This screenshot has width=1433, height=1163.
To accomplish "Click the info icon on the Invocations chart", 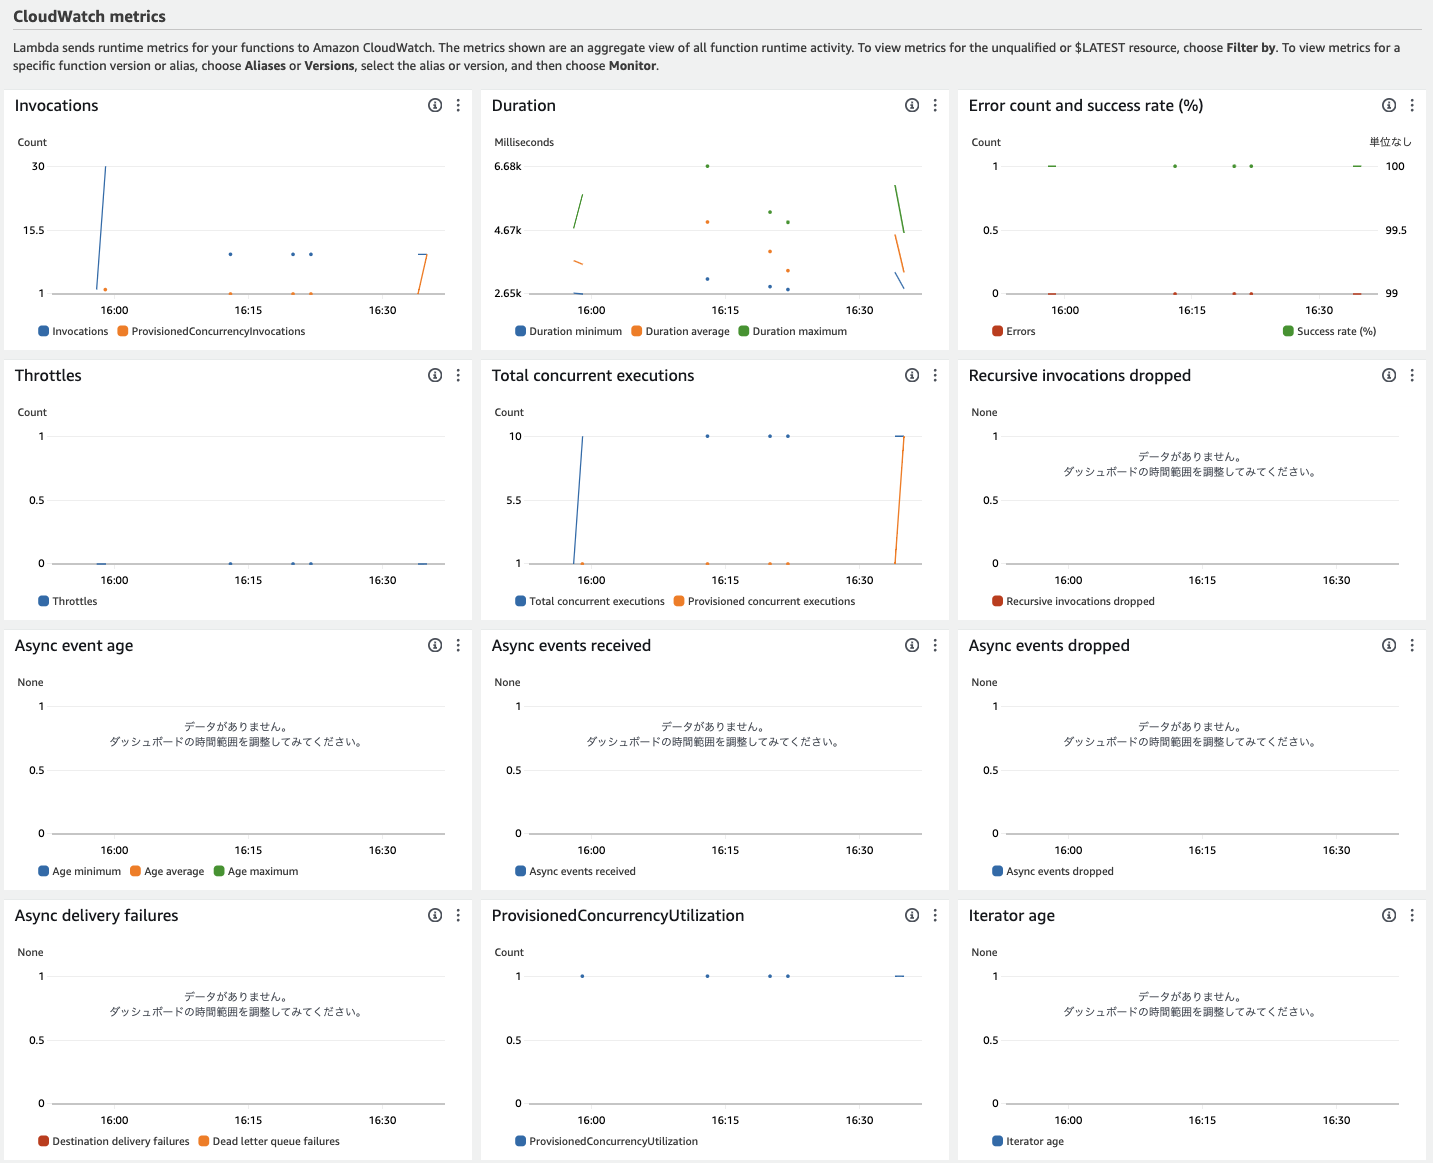I will pyautogui.click(x=435, y=105).
